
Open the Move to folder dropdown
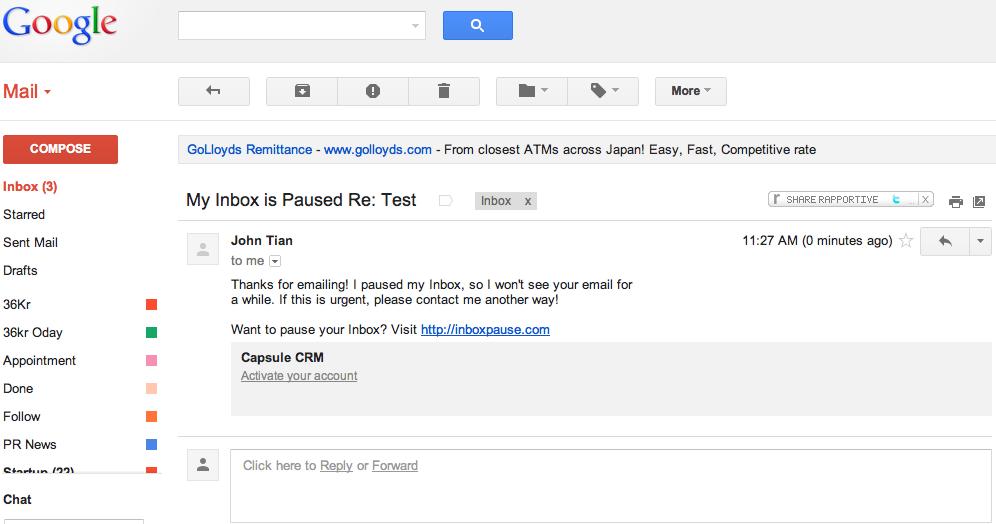[x=532, y=91]
